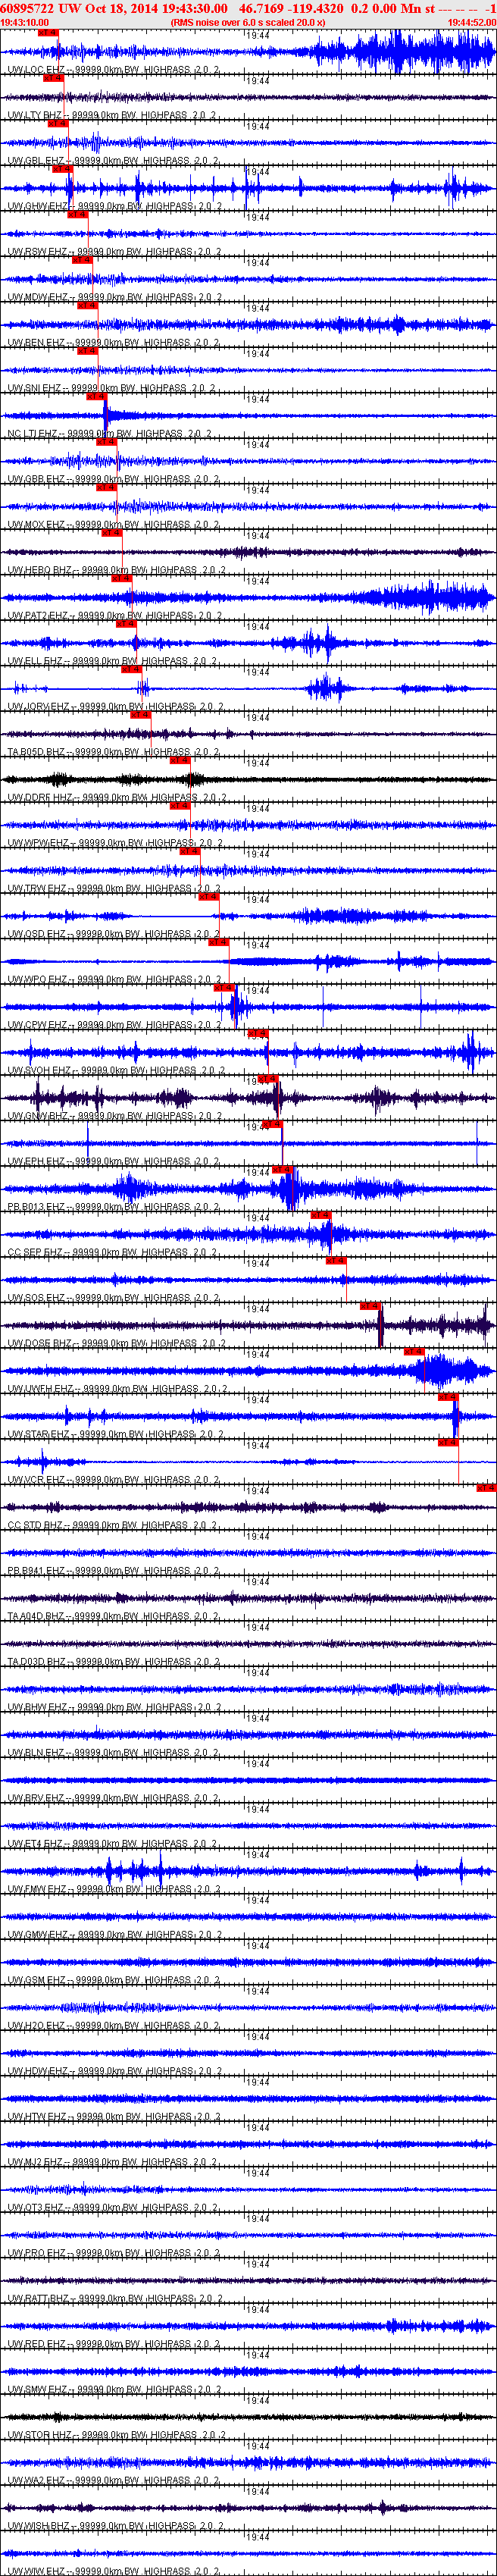
Task: Select the UW BLN EHZ trace label
Action: click(x=113, y=1753)
